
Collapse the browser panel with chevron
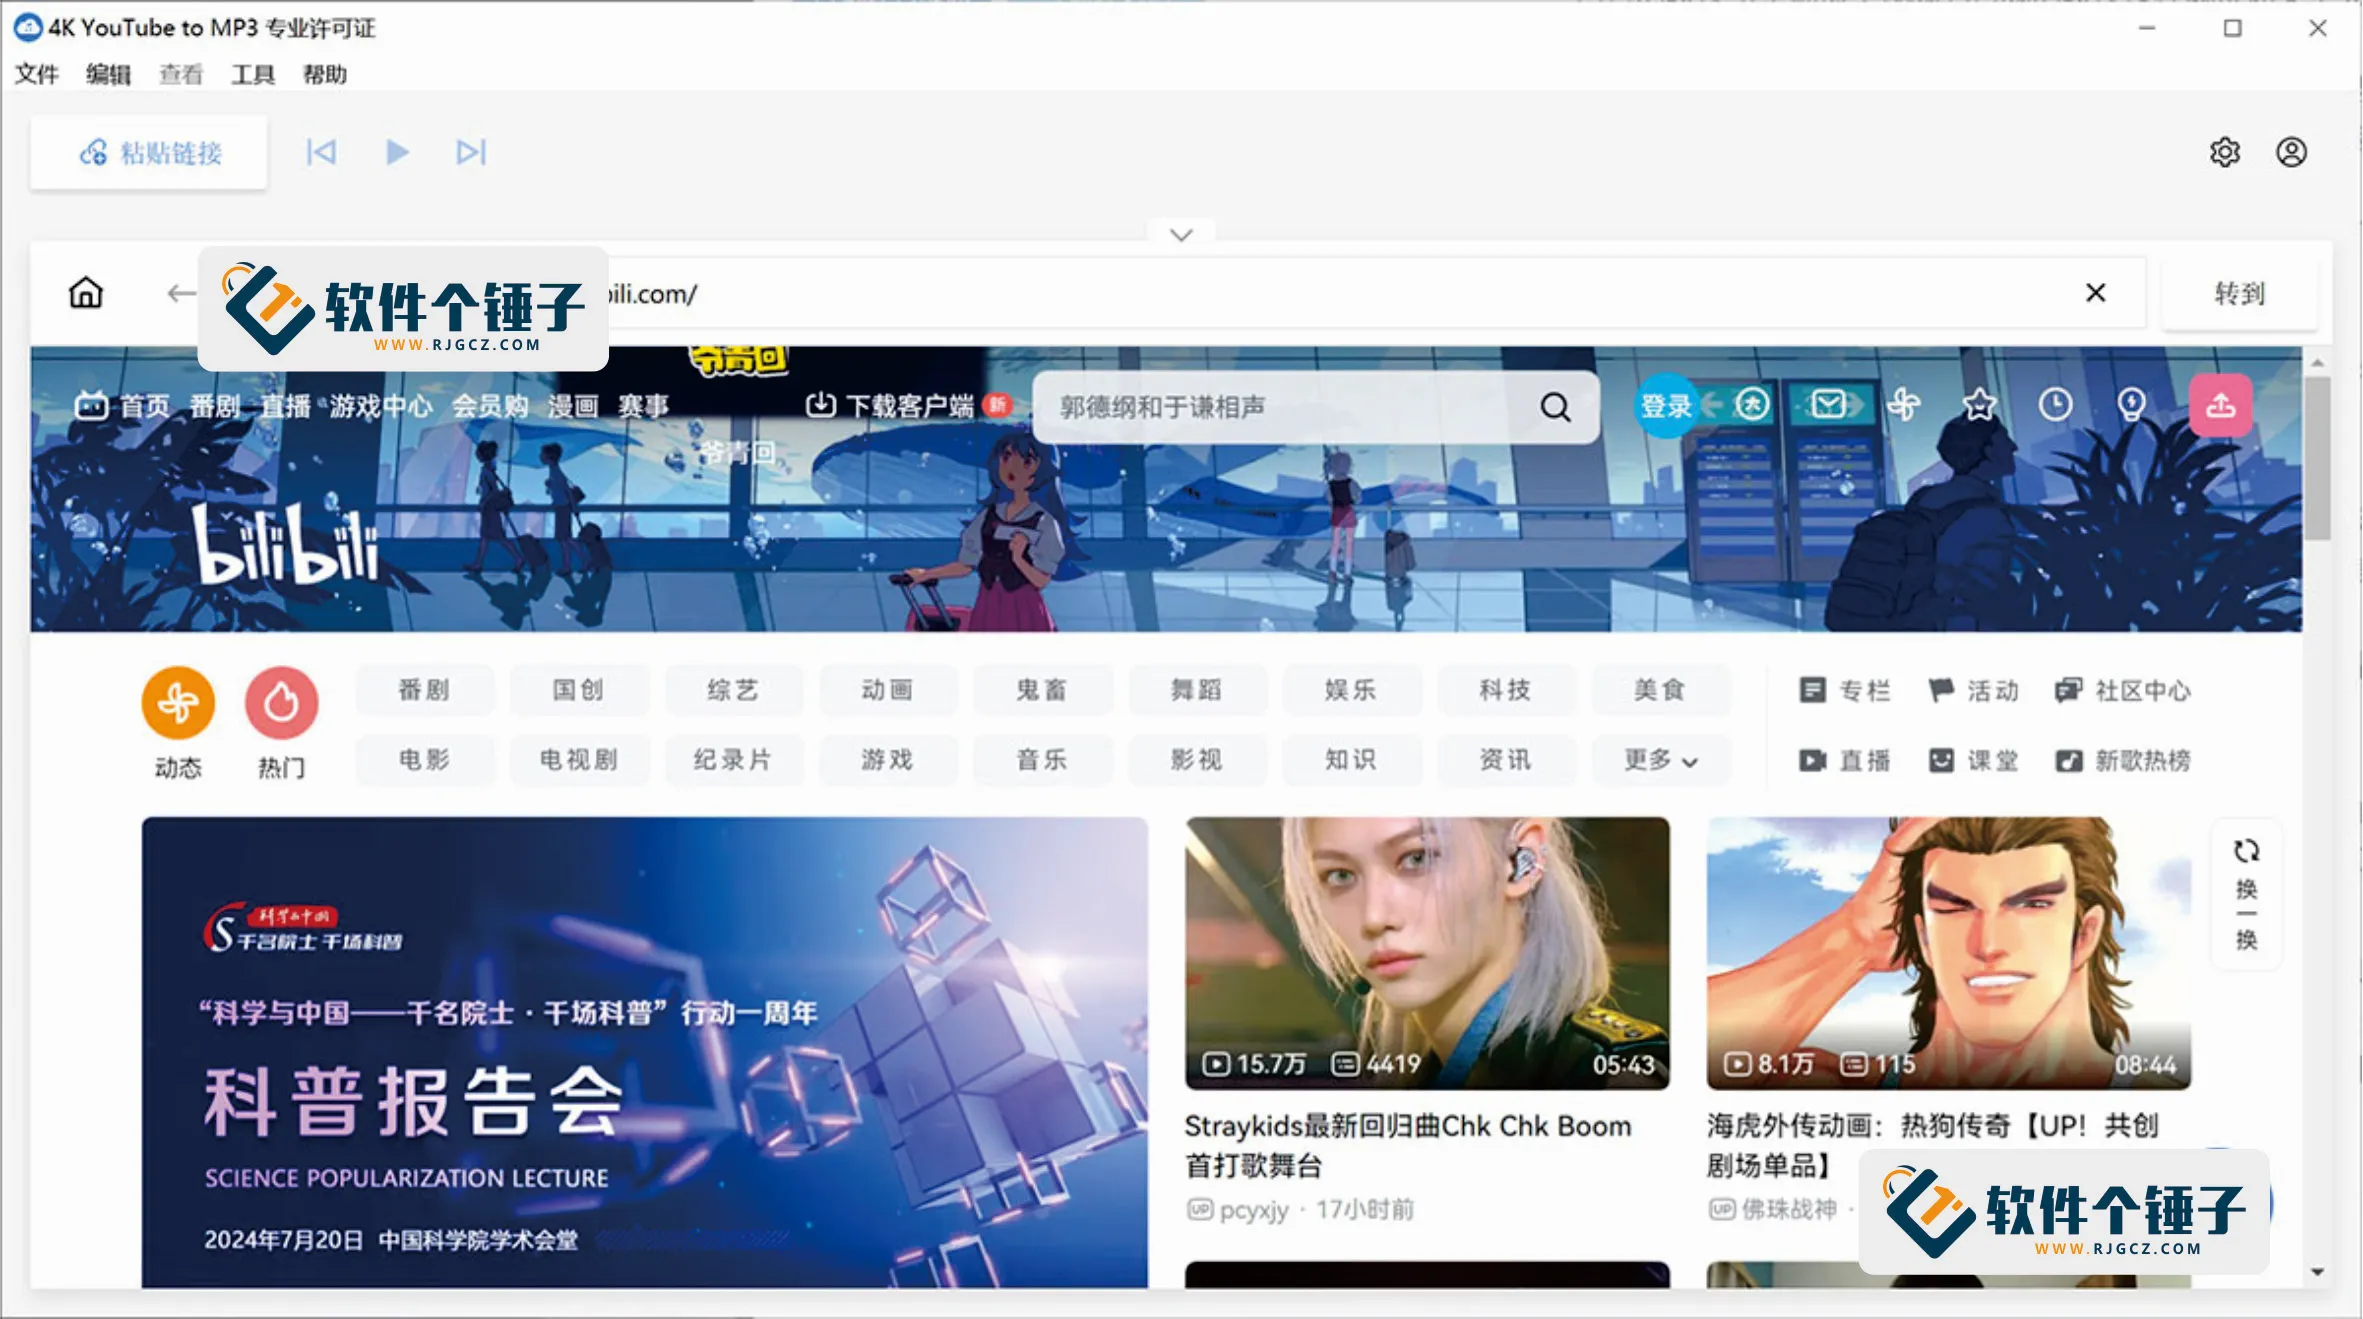click(x=1181, y=234)
